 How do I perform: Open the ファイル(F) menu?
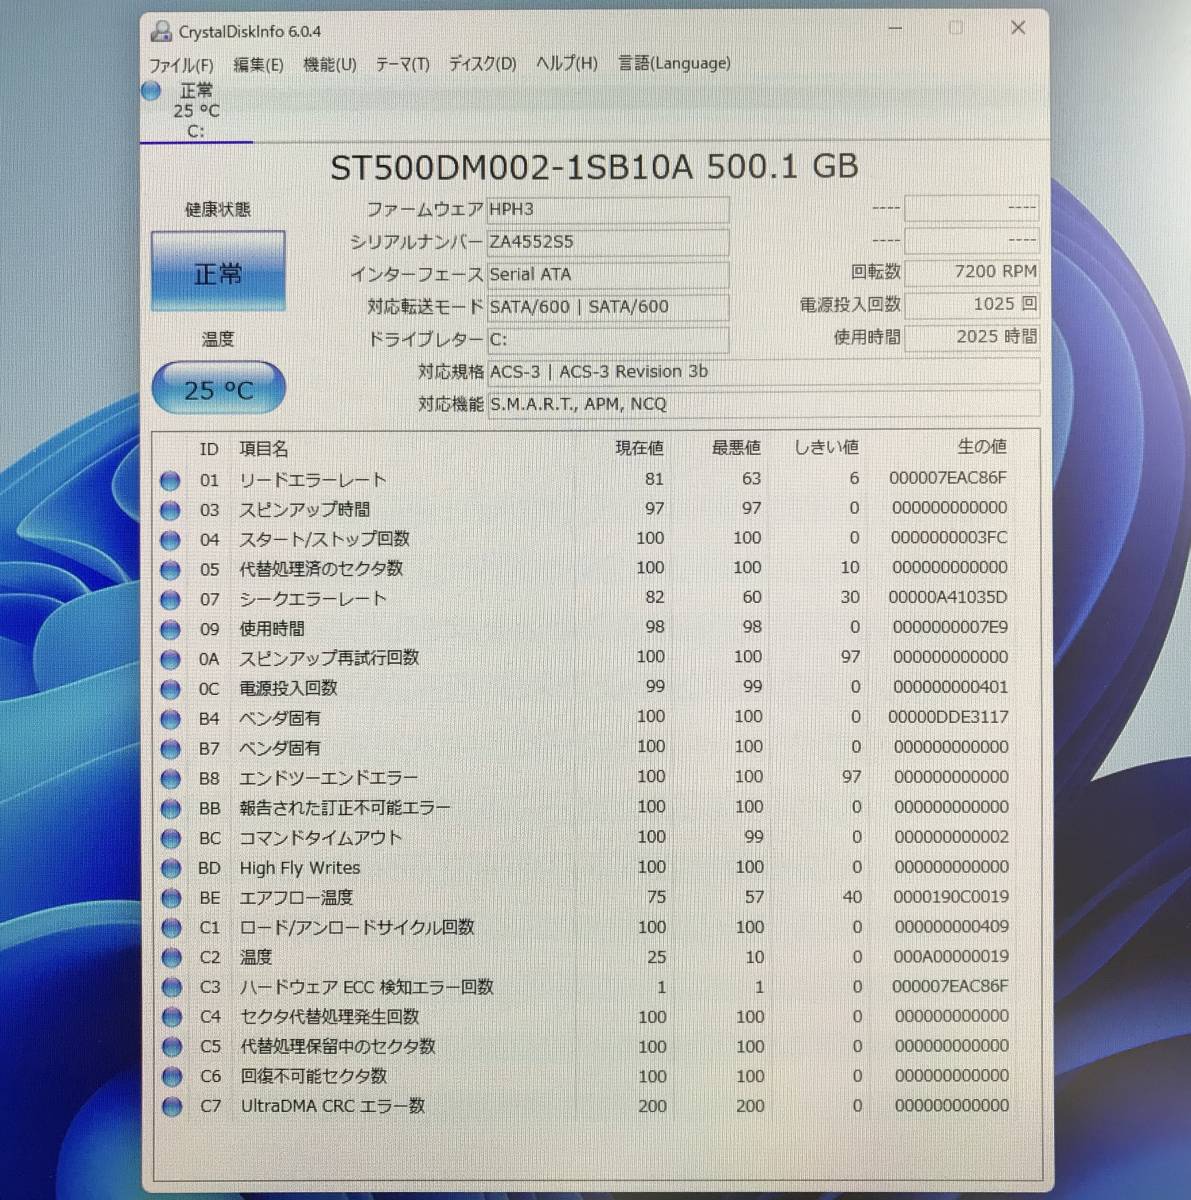(181, 65)
